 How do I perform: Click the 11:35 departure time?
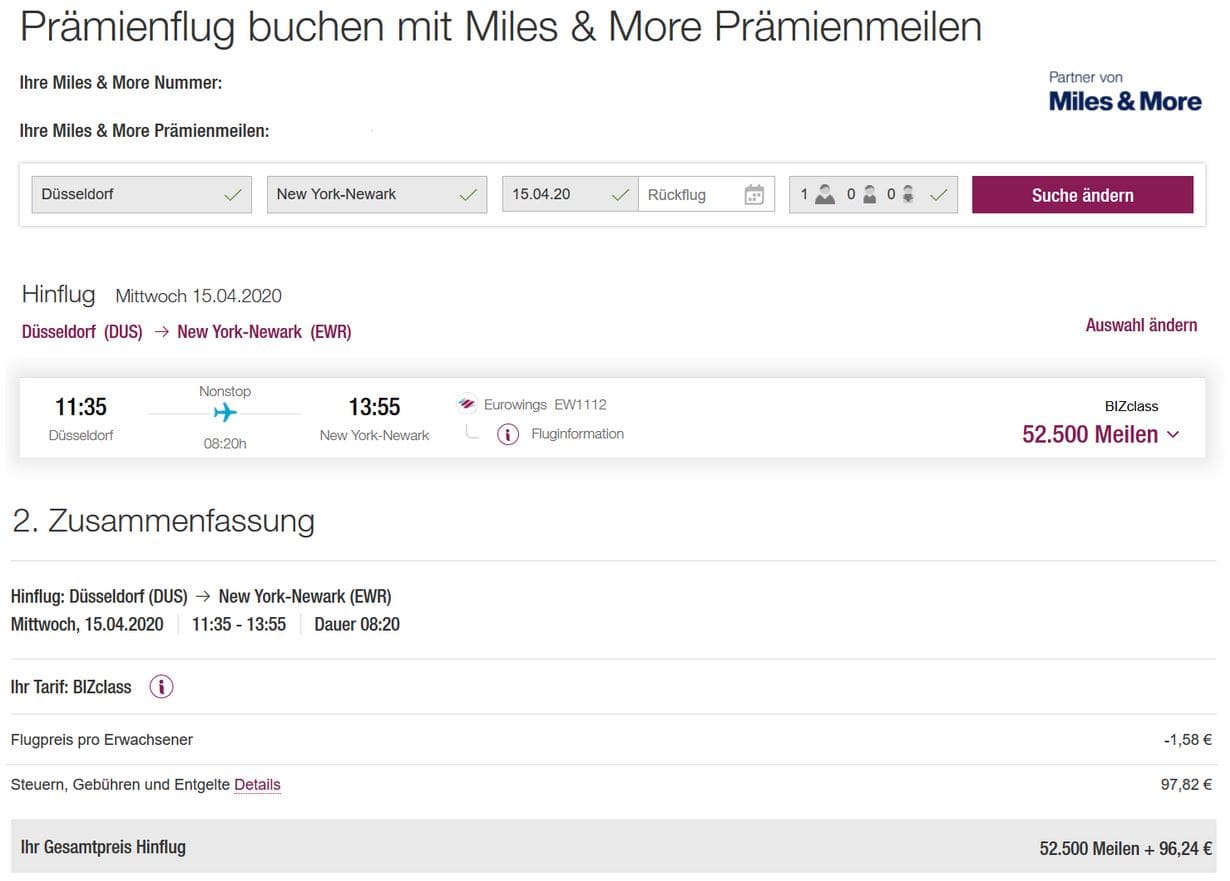[81, 407]
